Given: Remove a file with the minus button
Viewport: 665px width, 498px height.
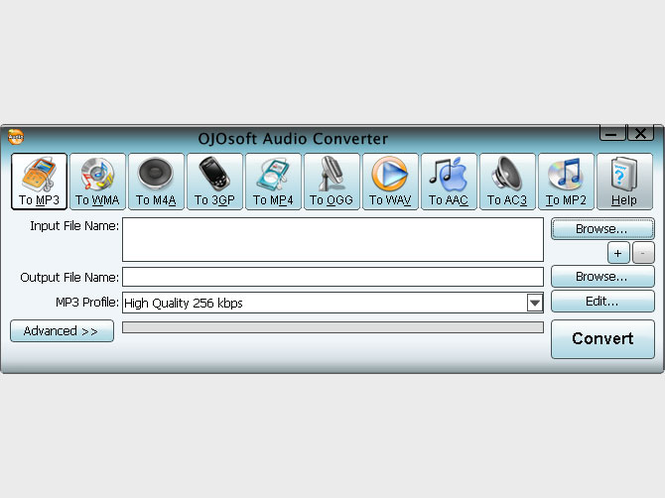Looking at the screenshot, I should [x=643, y=253].
